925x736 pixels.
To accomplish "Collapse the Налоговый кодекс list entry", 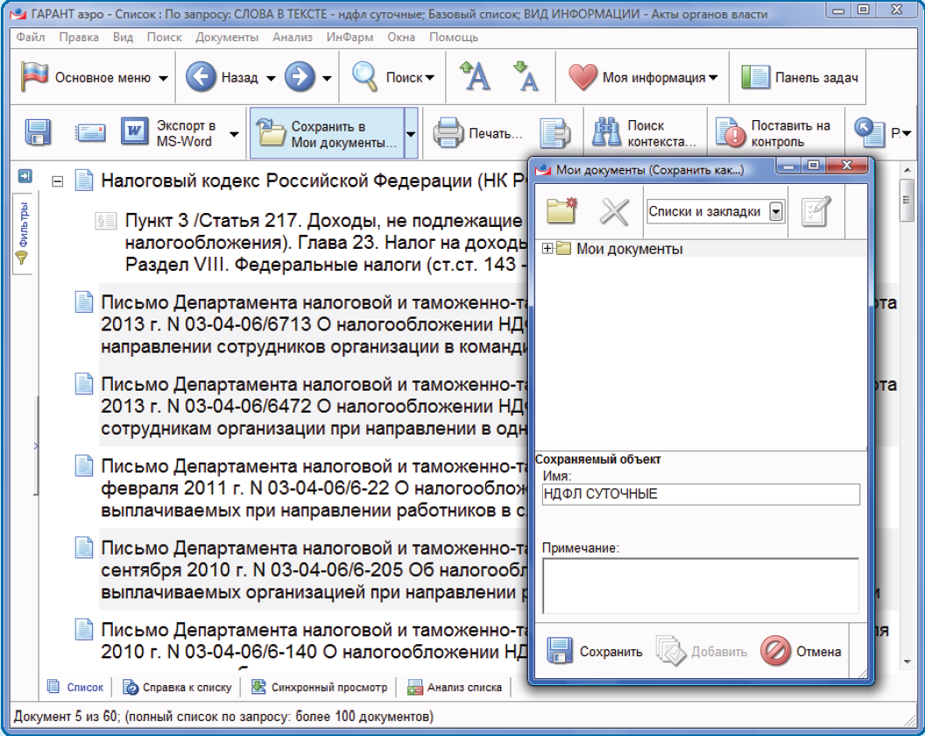I will coord(58,182).
